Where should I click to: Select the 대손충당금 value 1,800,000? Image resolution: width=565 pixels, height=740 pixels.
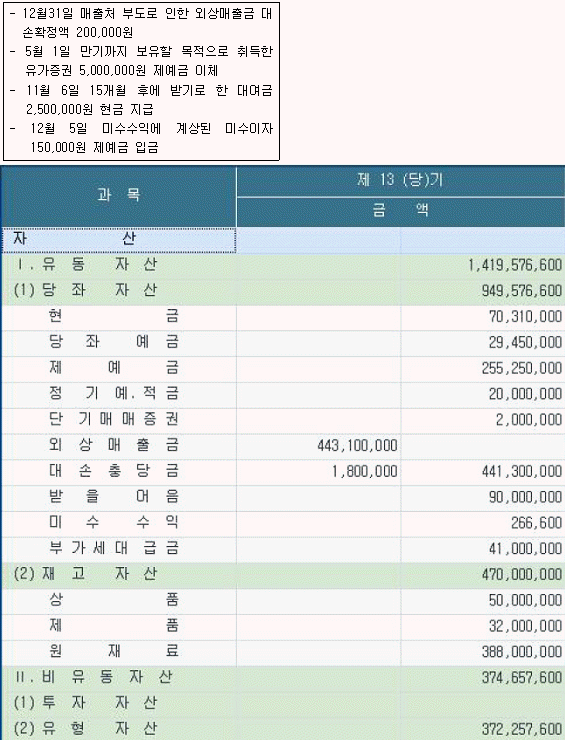click(364, 471)
